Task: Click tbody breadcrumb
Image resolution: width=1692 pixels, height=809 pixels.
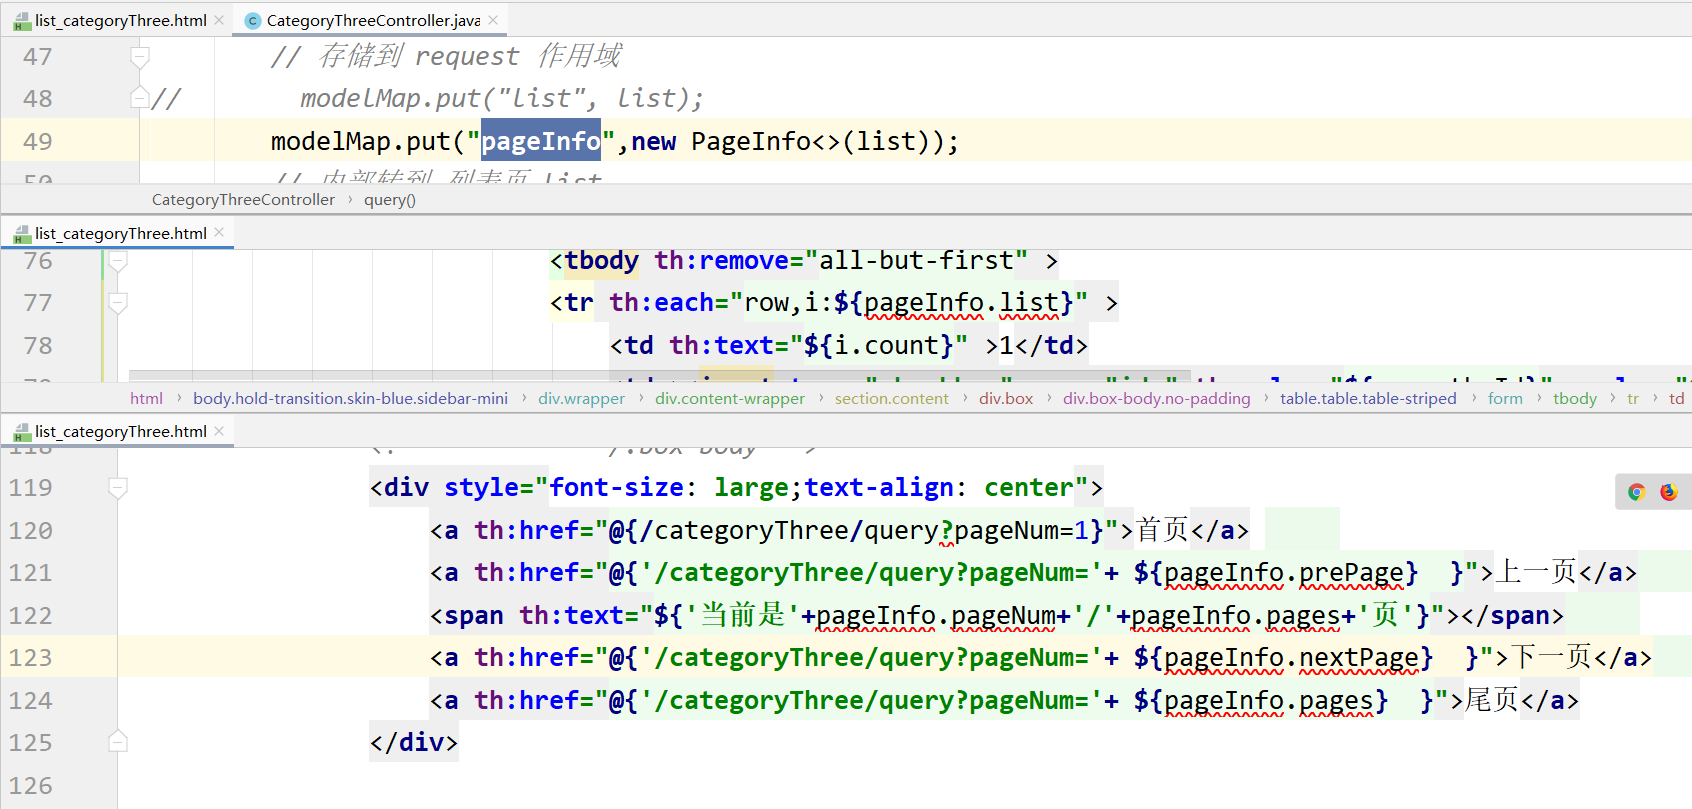Action: coord(1575,398)
